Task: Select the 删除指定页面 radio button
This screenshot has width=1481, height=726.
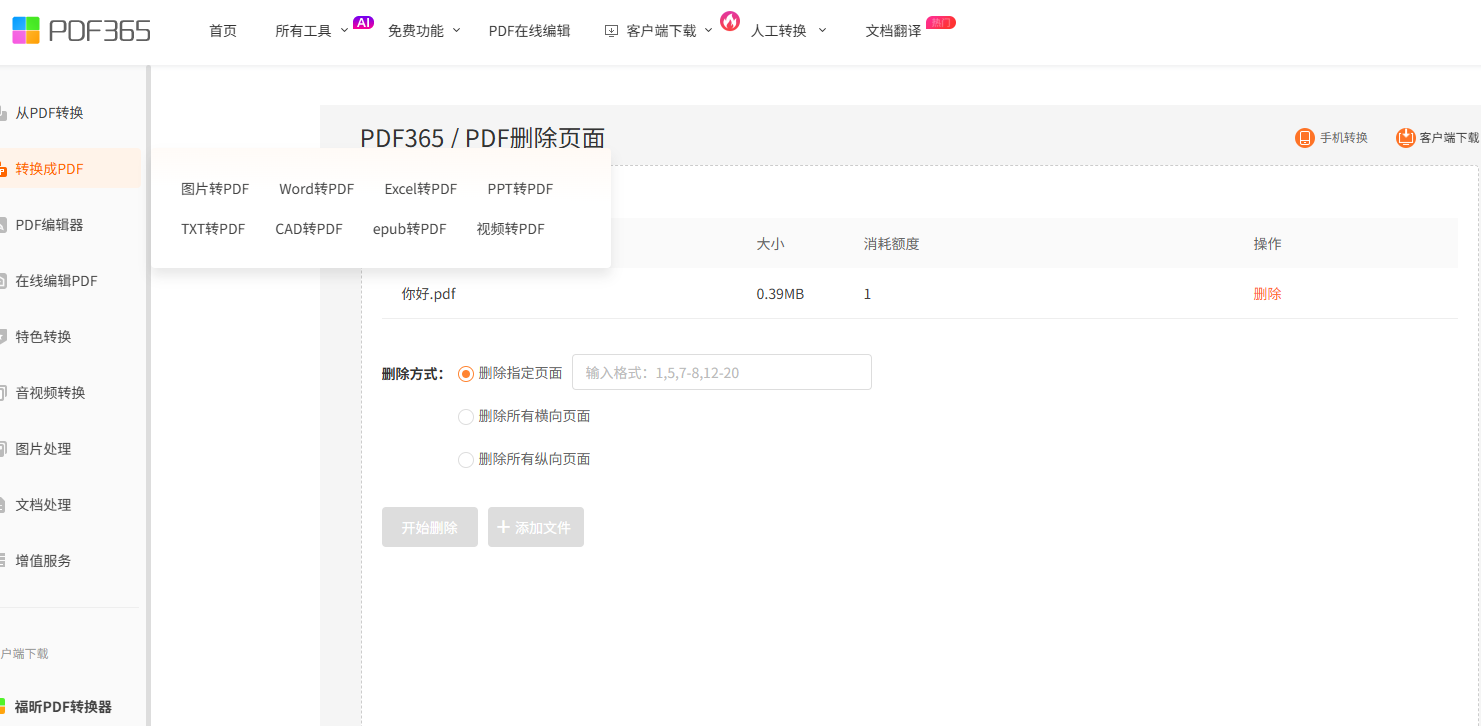Action: (465, 373)
